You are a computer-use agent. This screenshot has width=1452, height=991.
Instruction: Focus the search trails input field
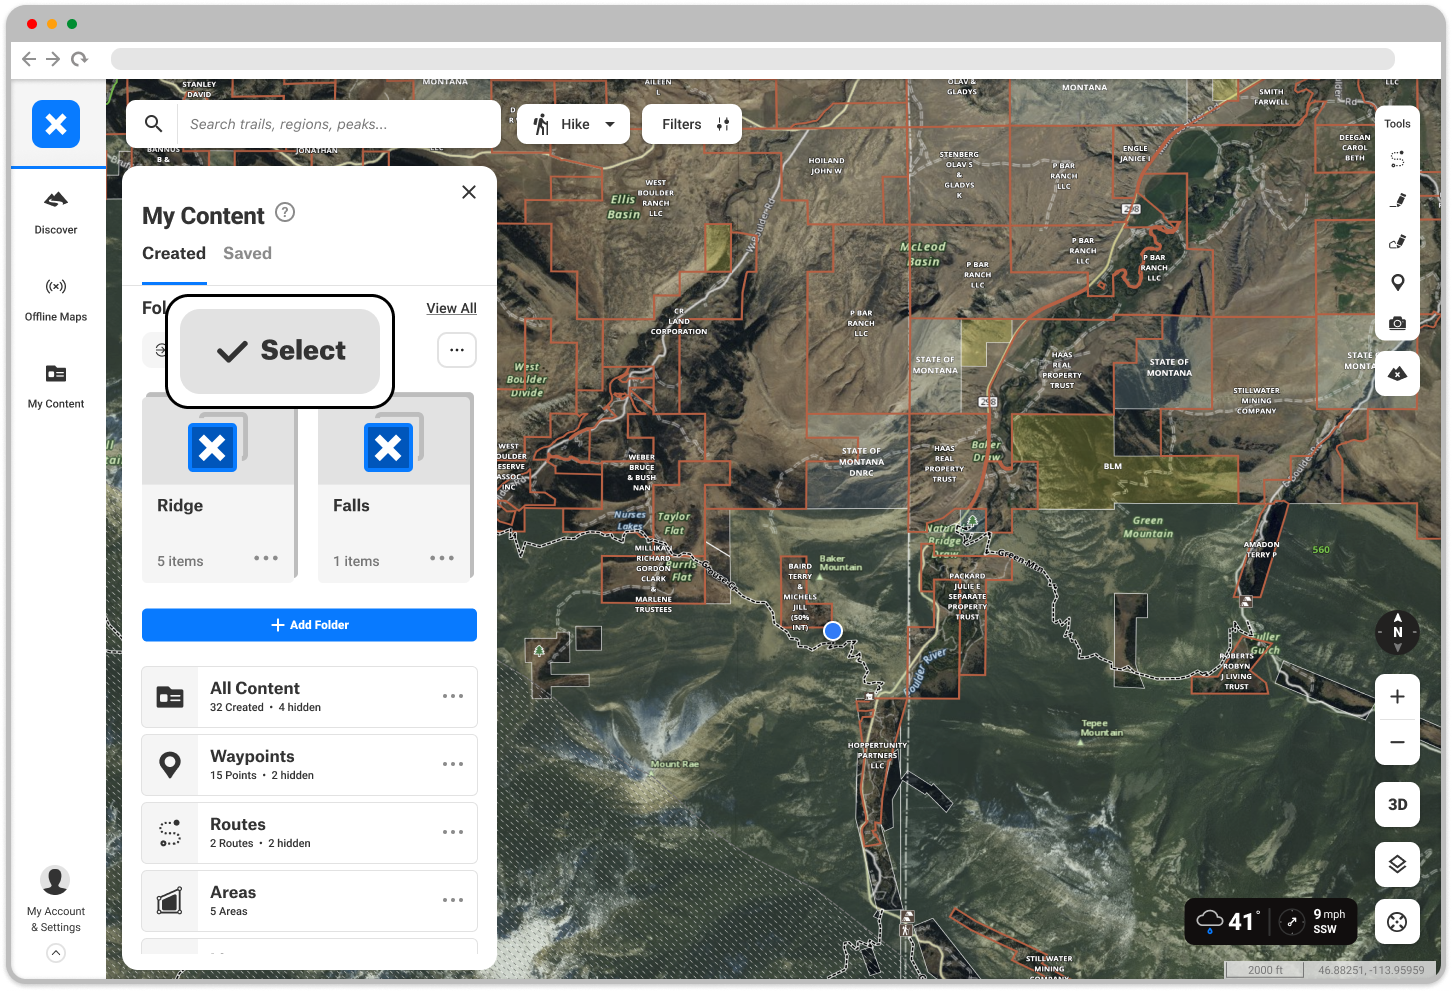338,124
